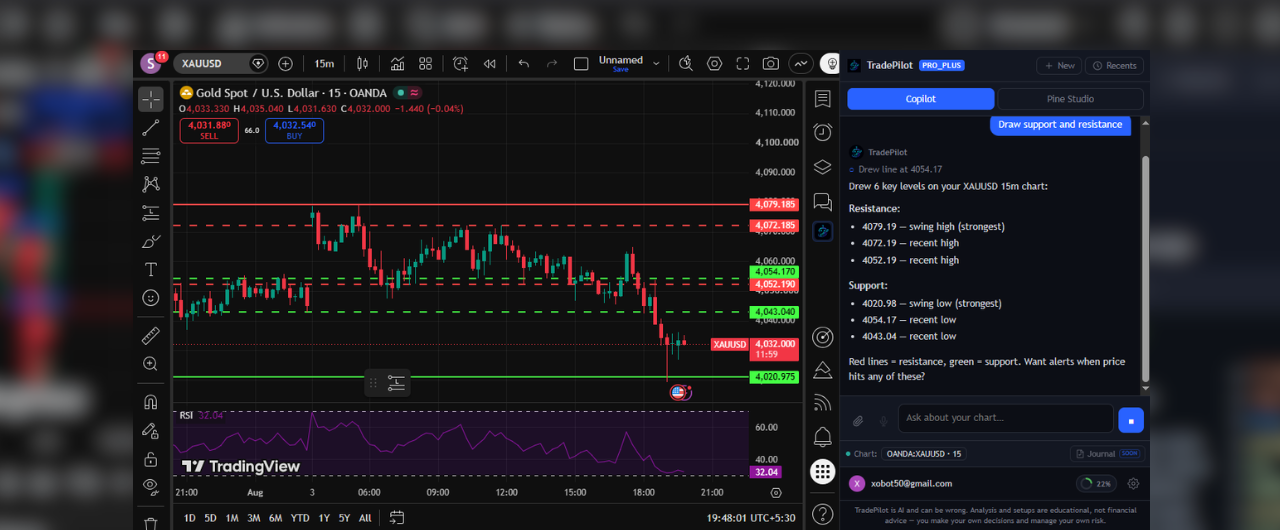Screen dimensions: 1280x530
Task: Open Recents chat history
Action: pyautogui.click(x=1114, y=65)
